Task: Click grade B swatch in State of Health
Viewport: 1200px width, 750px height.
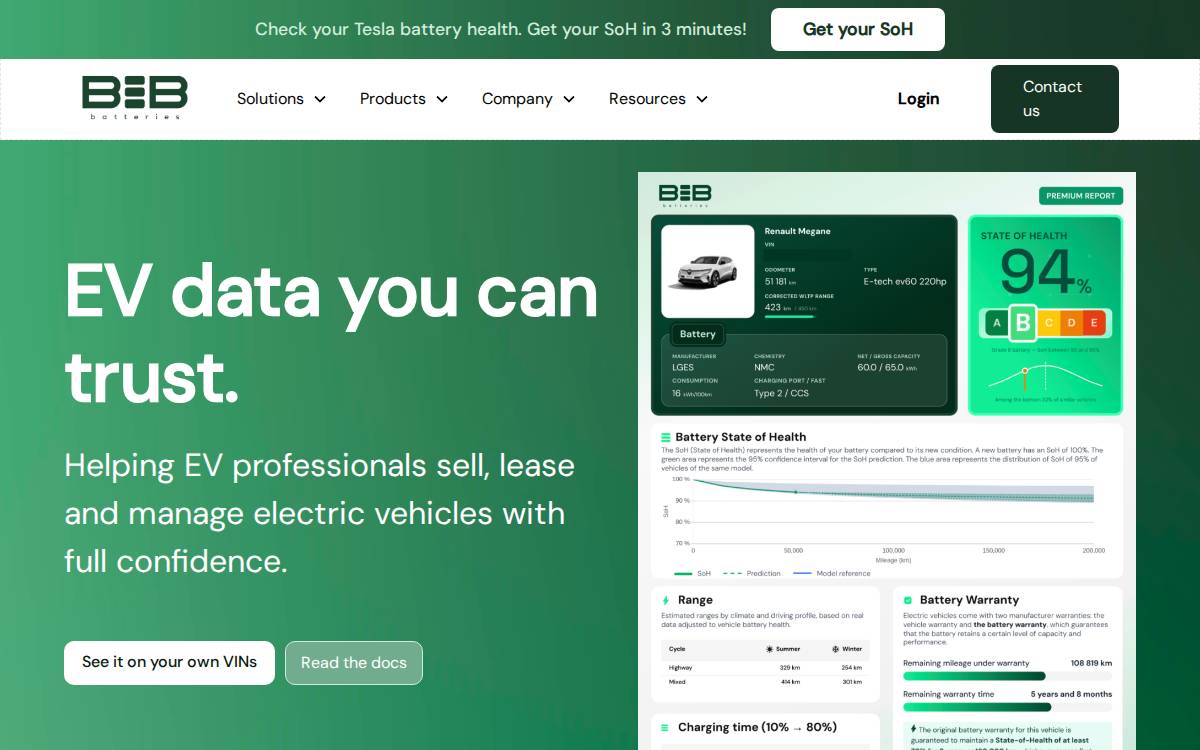Action: pos(1022,323)
